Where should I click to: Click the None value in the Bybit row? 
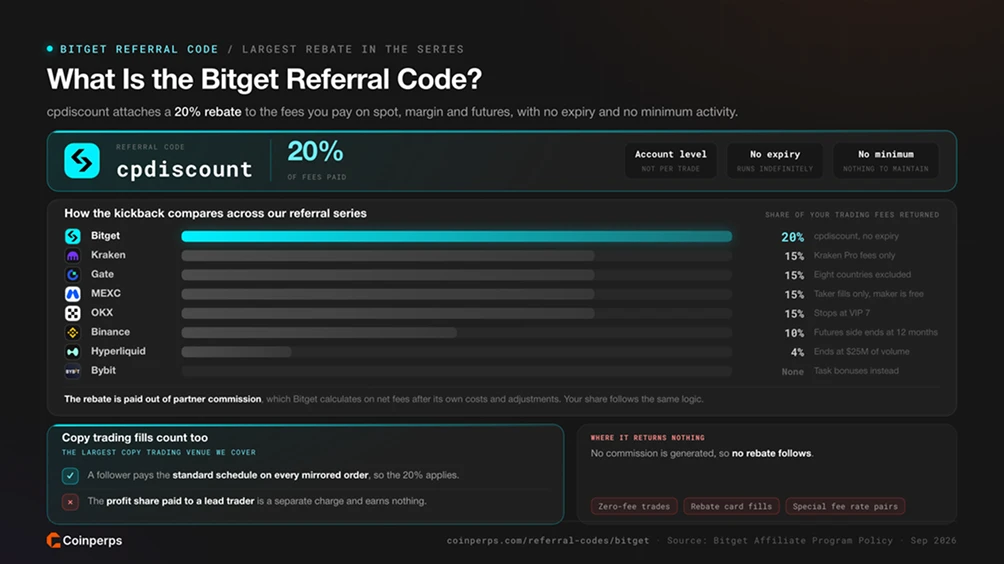pyautogui.click(x=792, y=371)
